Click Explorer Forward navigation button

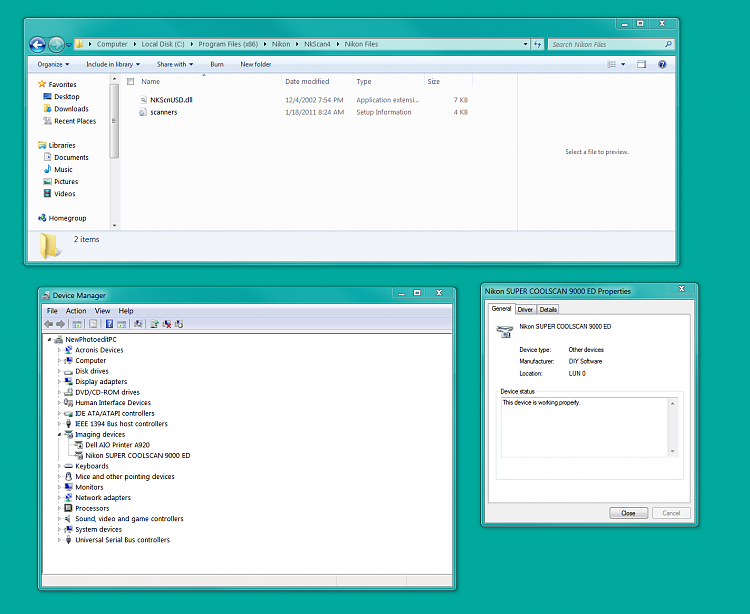click(56, 44)
